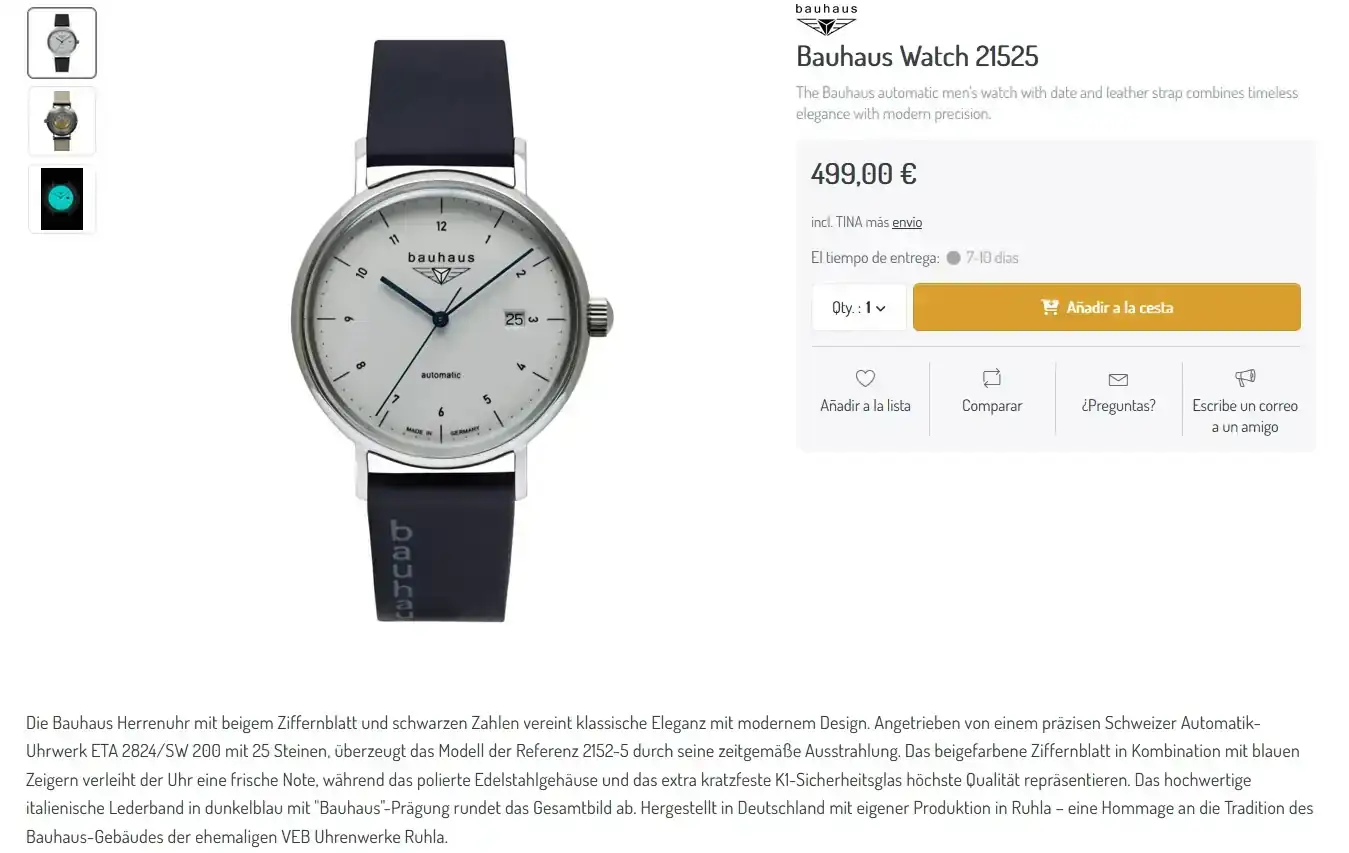The width and height of the screenshot is (1349, 853).
Task: Click the heart wishlist icon
Action: point(865,378)
